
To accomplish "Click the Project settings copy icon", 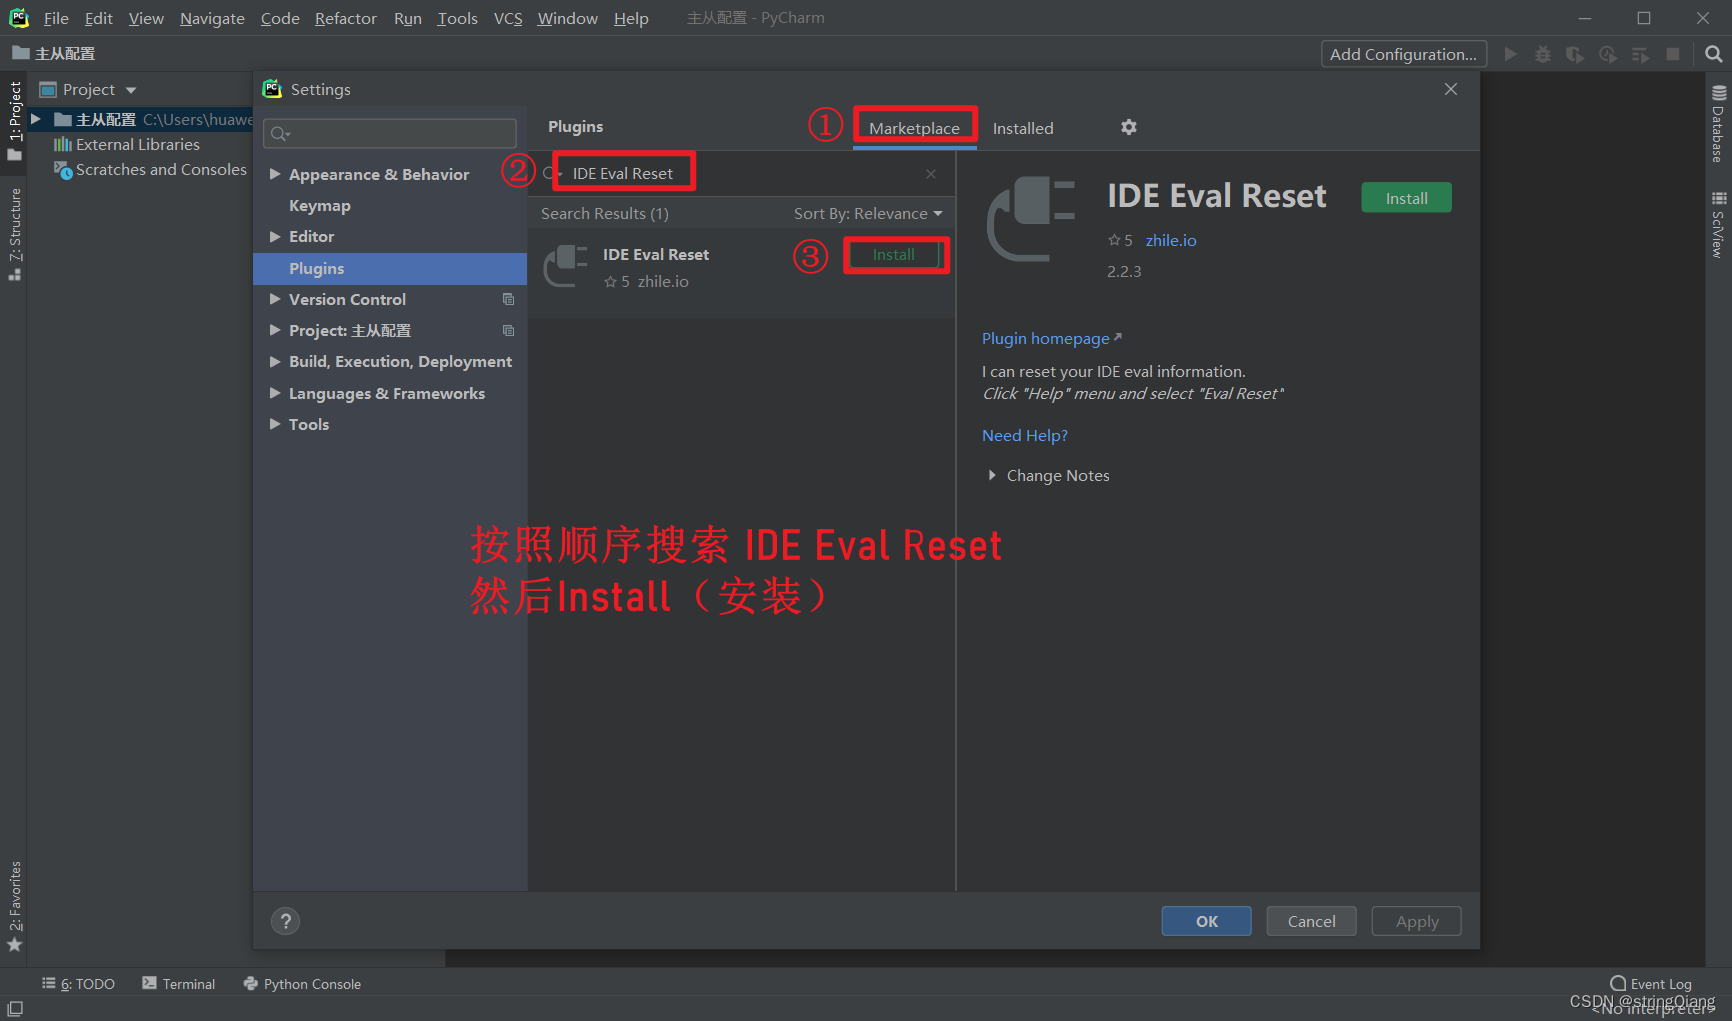I will [508, 330].
